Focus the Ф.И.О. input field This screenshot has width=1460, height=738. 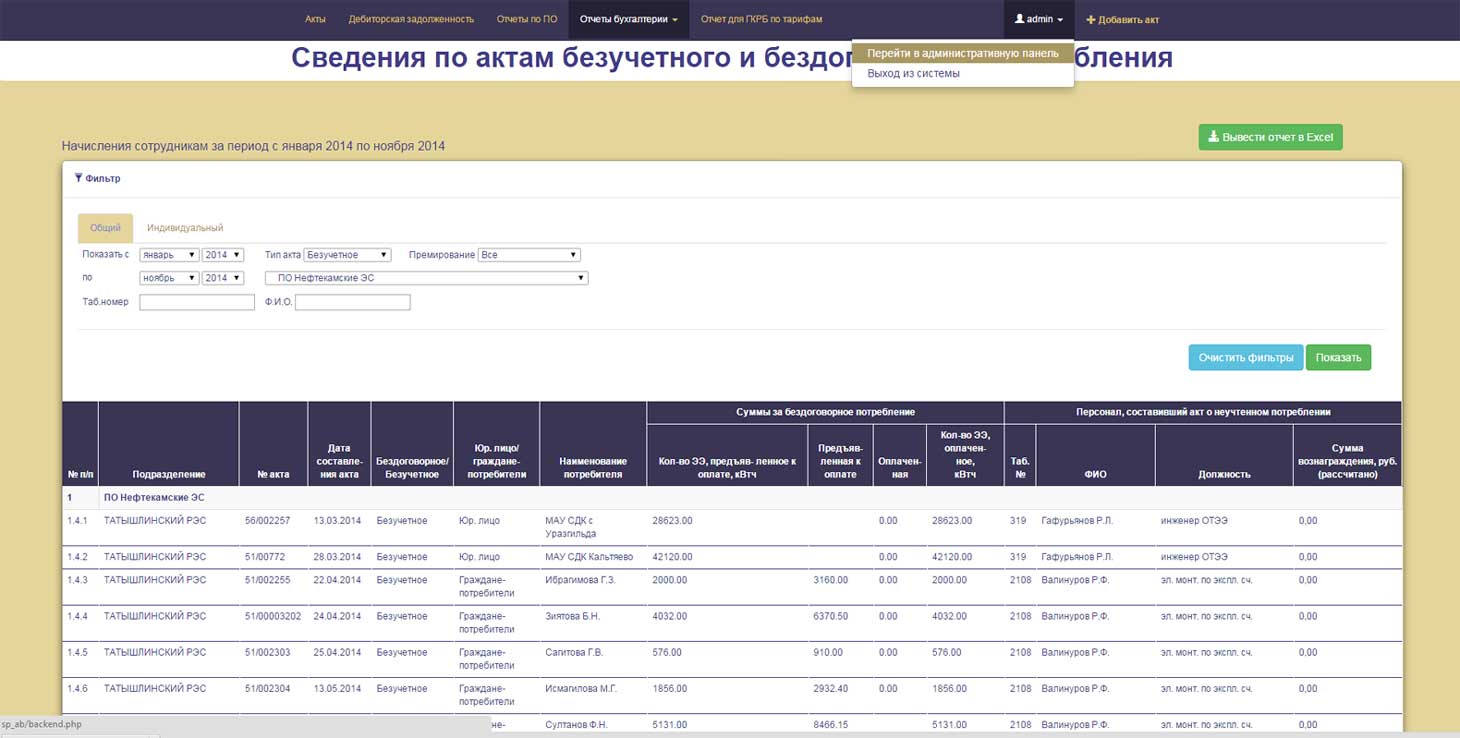point(353,302)
